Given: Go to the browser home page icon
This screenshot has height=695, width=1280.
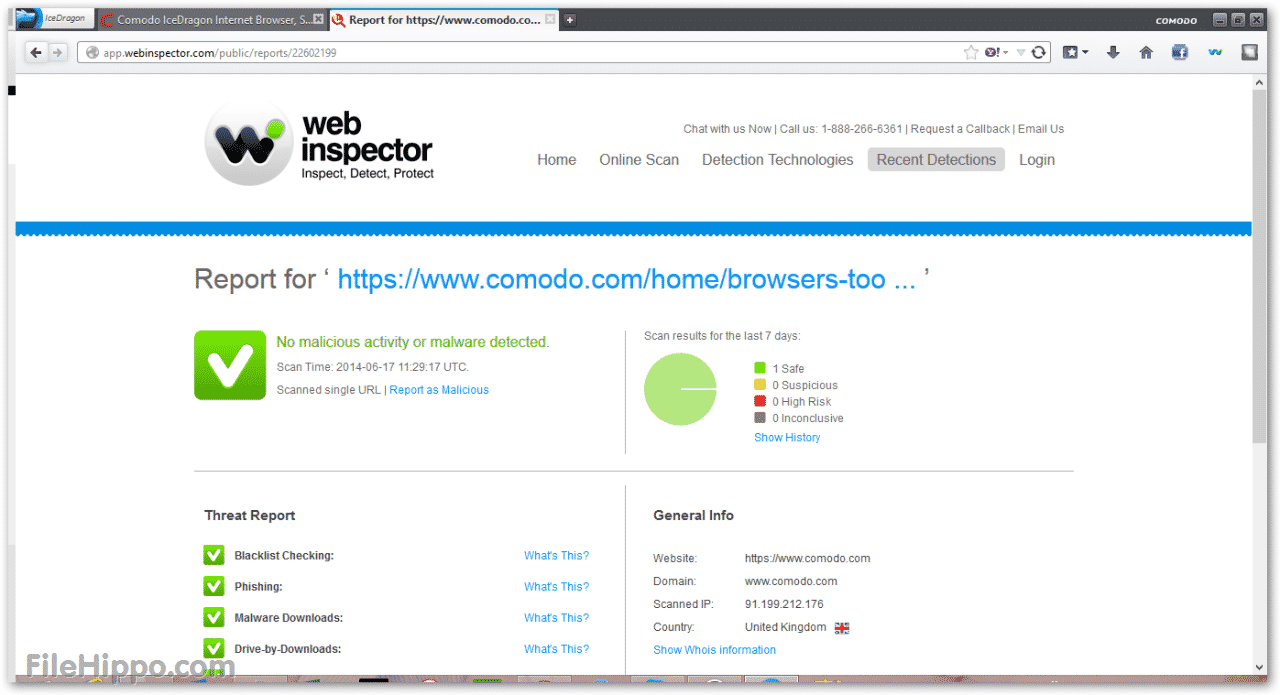Looking at the screenshot, I should (1146, 53).
